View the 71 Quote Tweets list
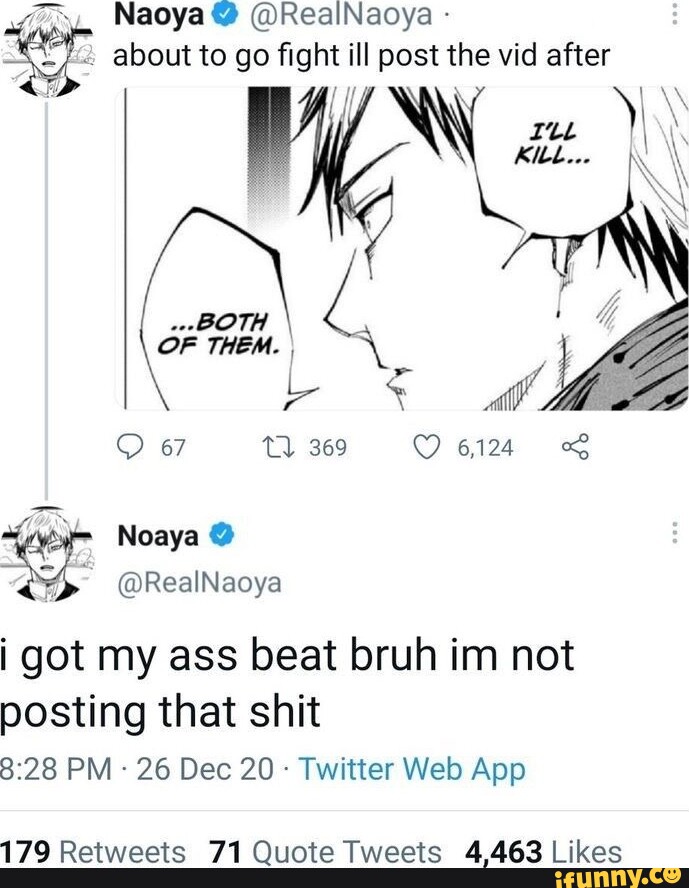The image size is (689, 888). [x=326, y=853]
